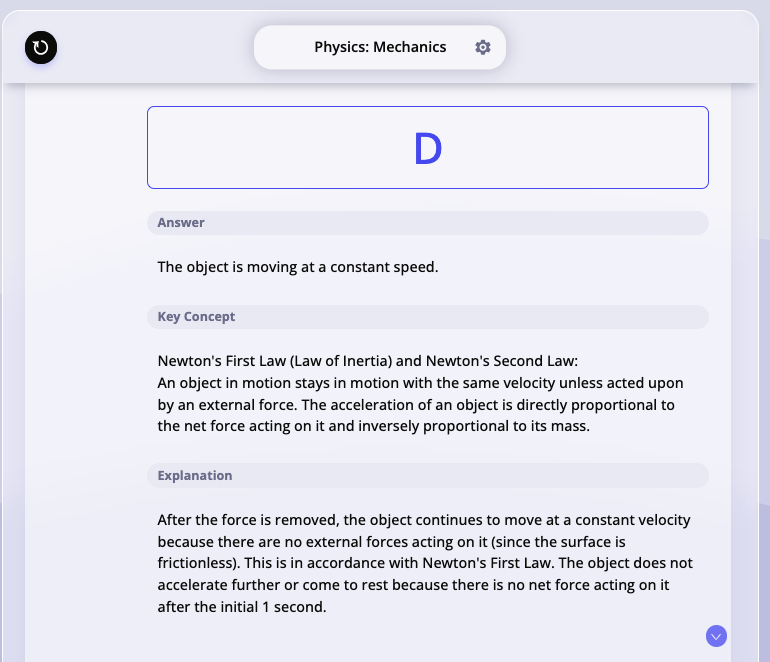
Task: Click the explanation line After the force is removed
Action: (x=424, y=520)
